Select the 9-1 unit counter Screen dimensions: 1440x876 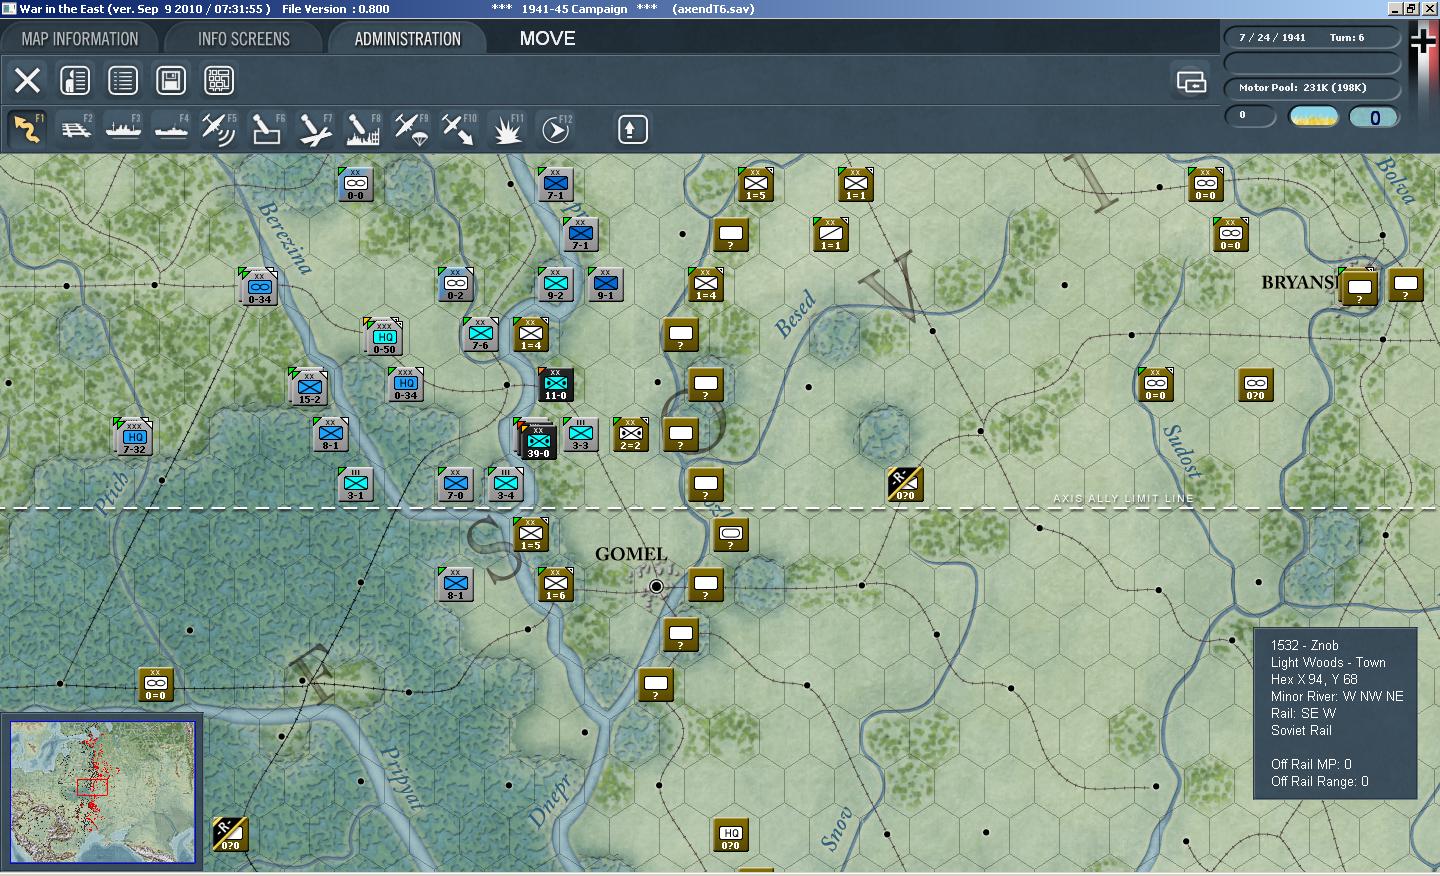[605, 284]
